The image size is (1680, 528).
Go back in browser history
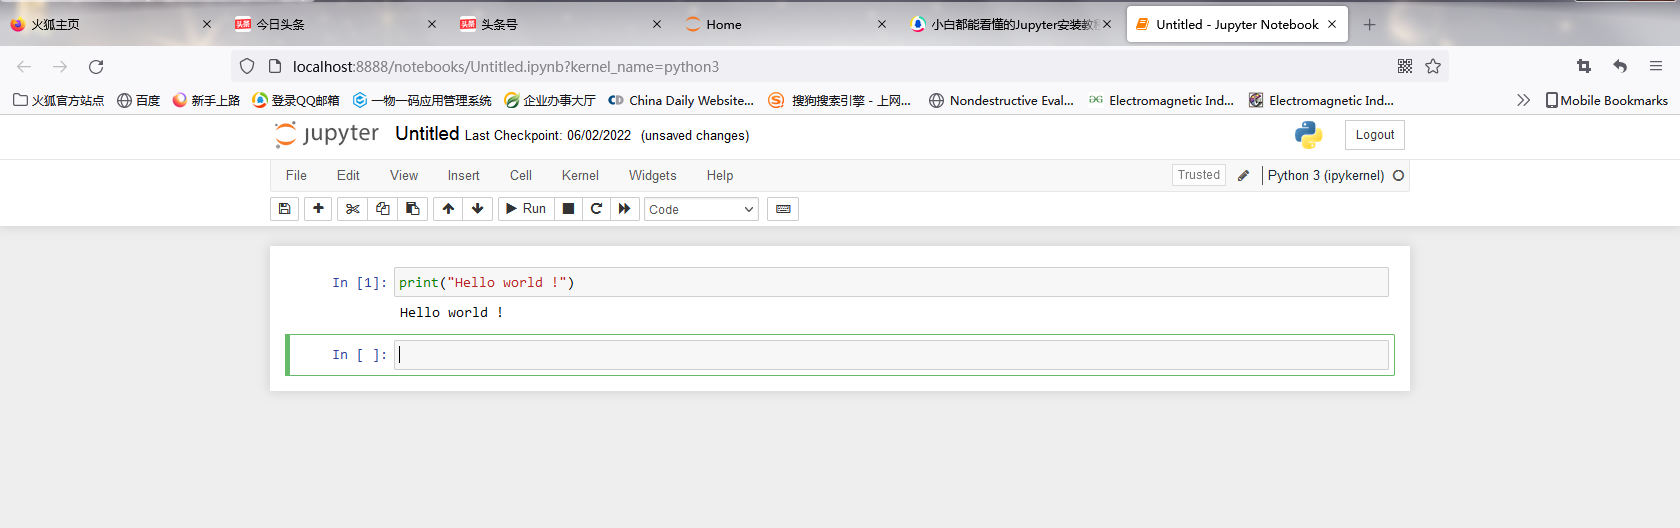click(x=24, y=66)
